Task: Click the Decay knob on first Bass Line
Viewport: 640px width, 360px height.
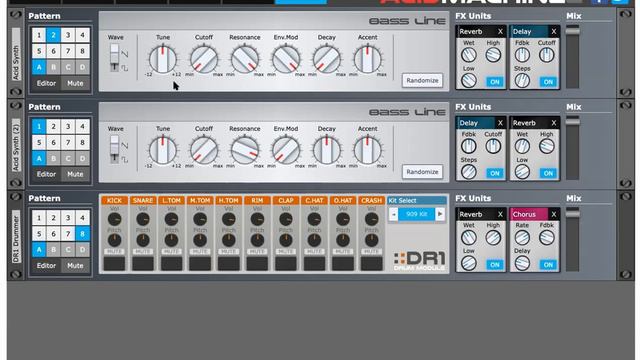Action: pos(327,59)
